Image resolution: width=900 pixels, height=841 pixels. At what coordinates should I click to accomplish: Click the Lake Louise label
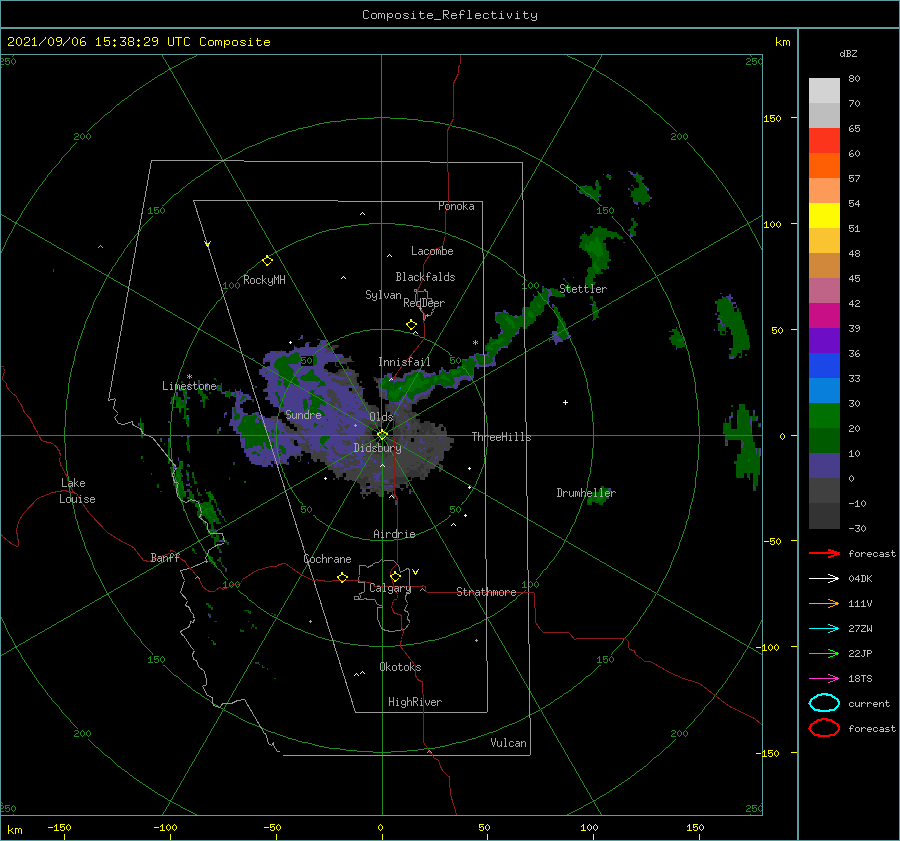pos(77,491)
